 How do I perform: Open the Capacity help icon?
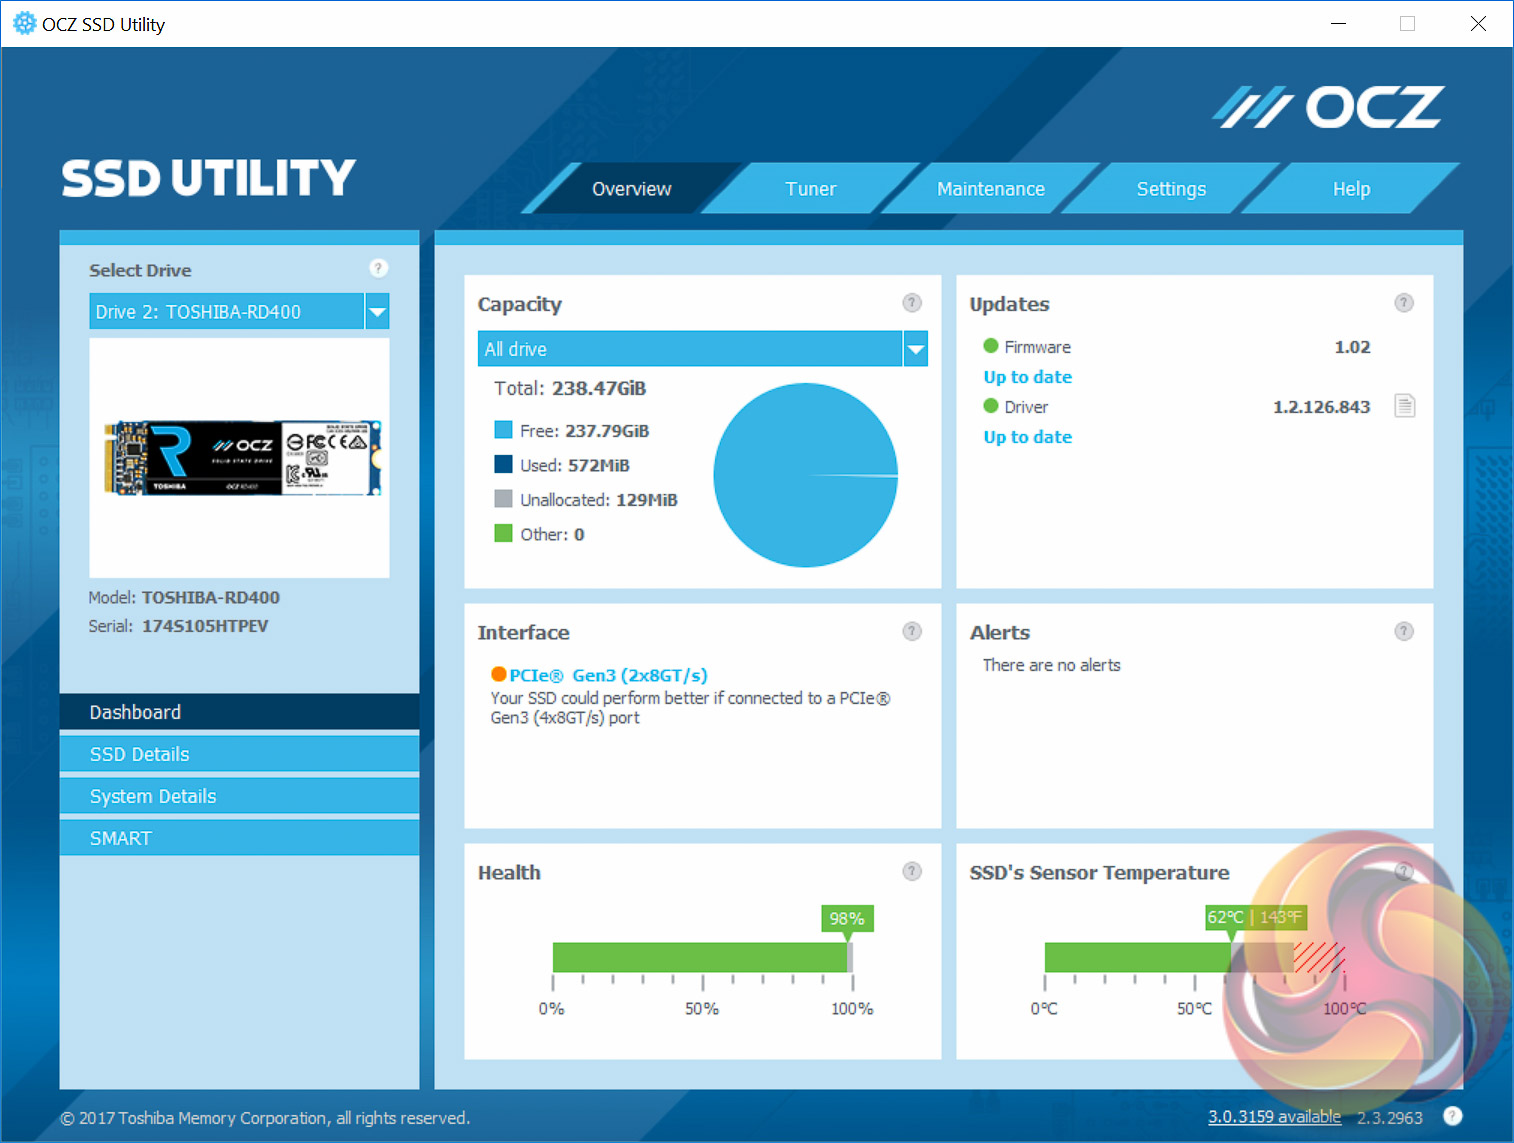point(912,303)
